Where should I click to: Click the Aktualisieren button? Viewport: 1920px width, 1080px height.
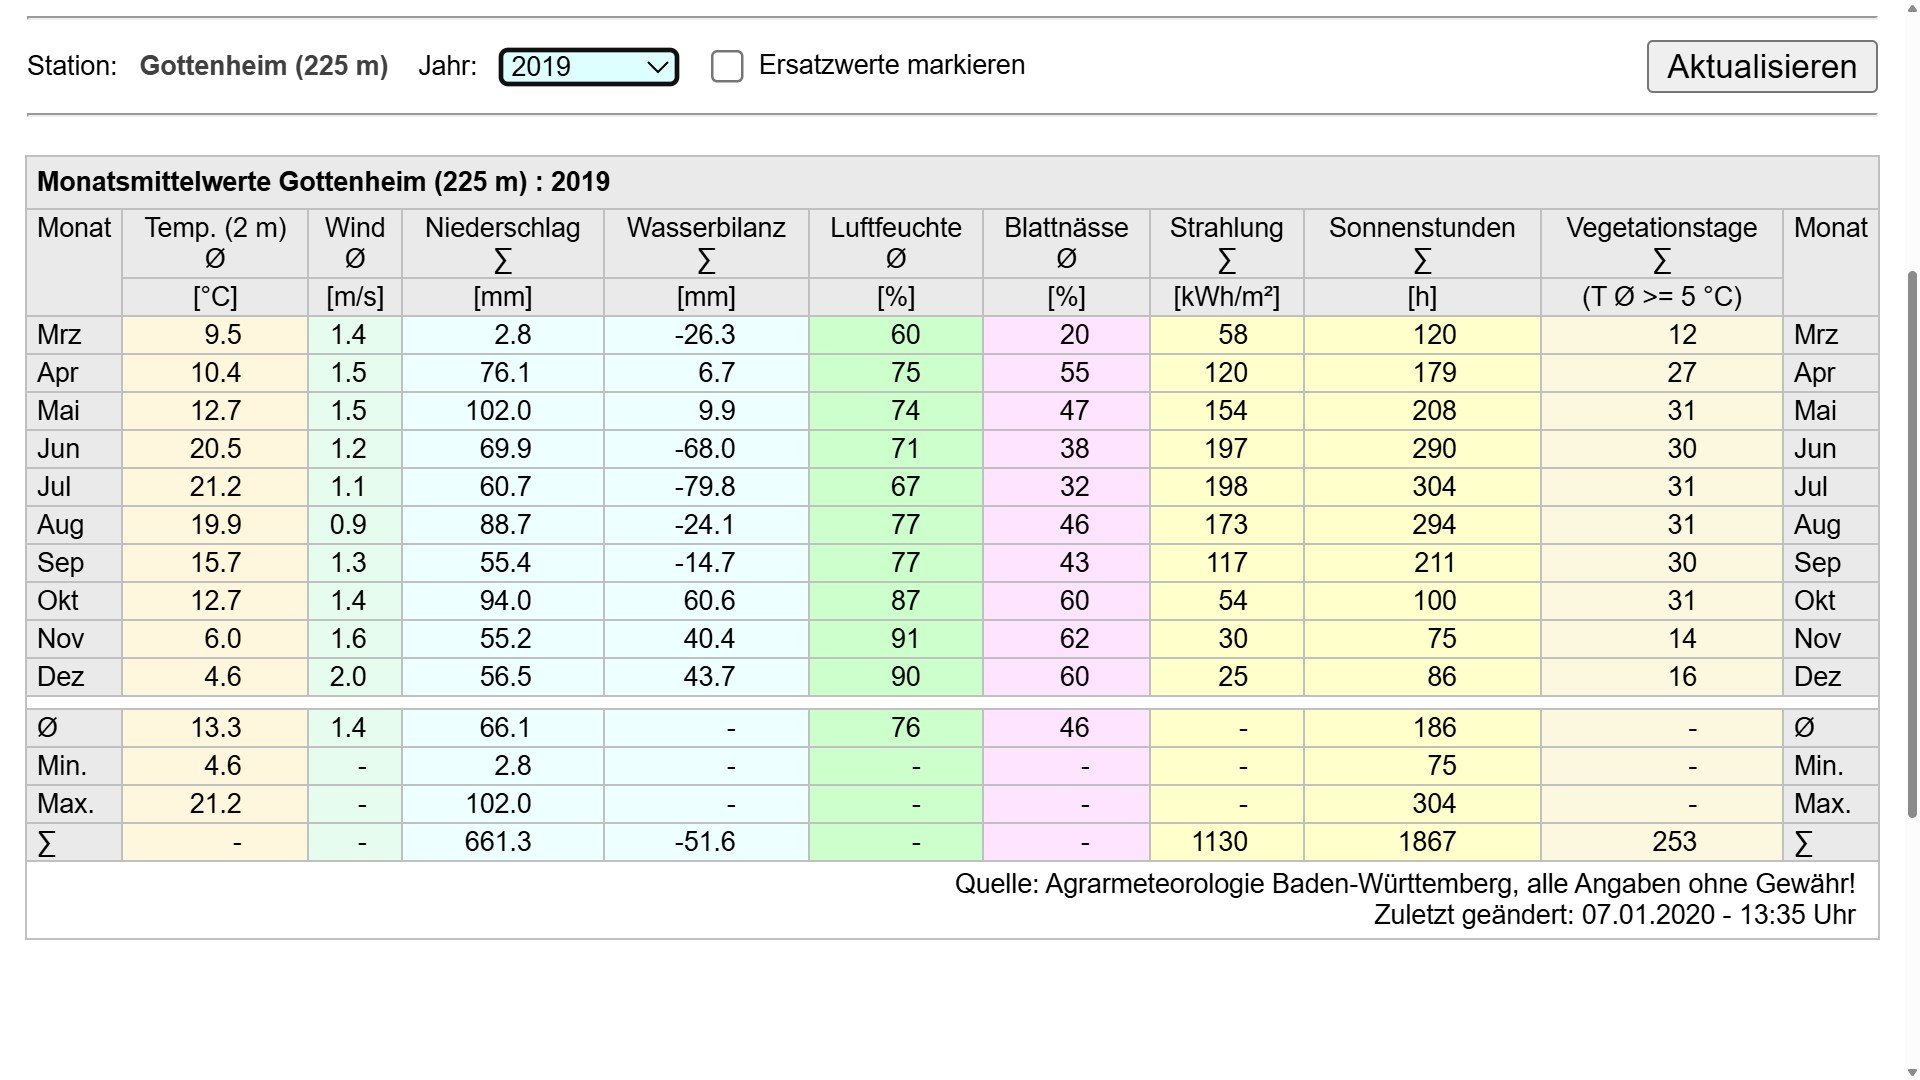click(1761, 67)
